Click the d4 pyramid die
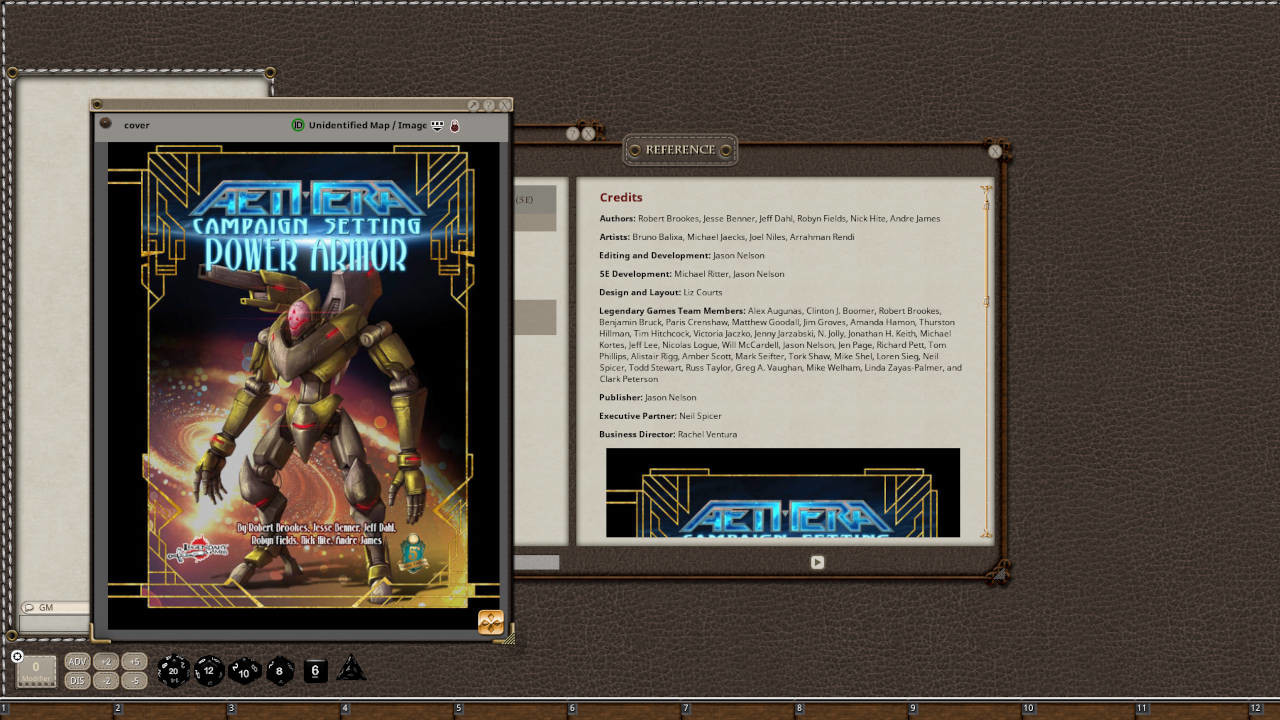This screenshot has width=1280, height=720. tap(351, 669)
